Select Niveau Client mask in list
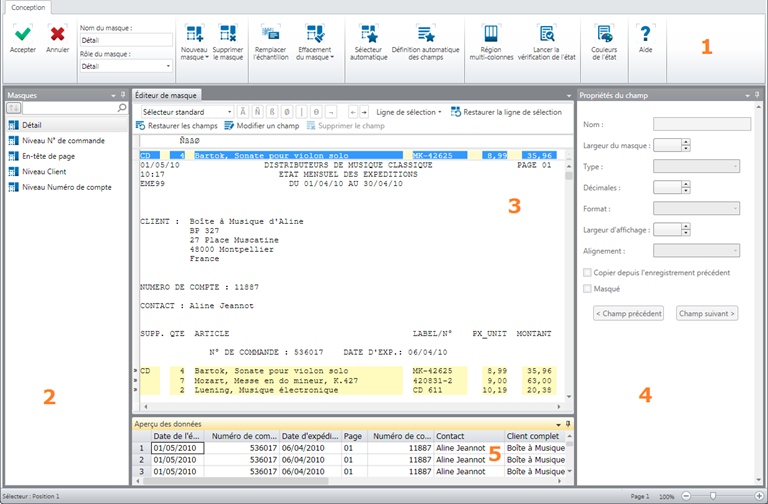This screenshot has height=504, width=768. pyautogui.click(x=42, y=171)
